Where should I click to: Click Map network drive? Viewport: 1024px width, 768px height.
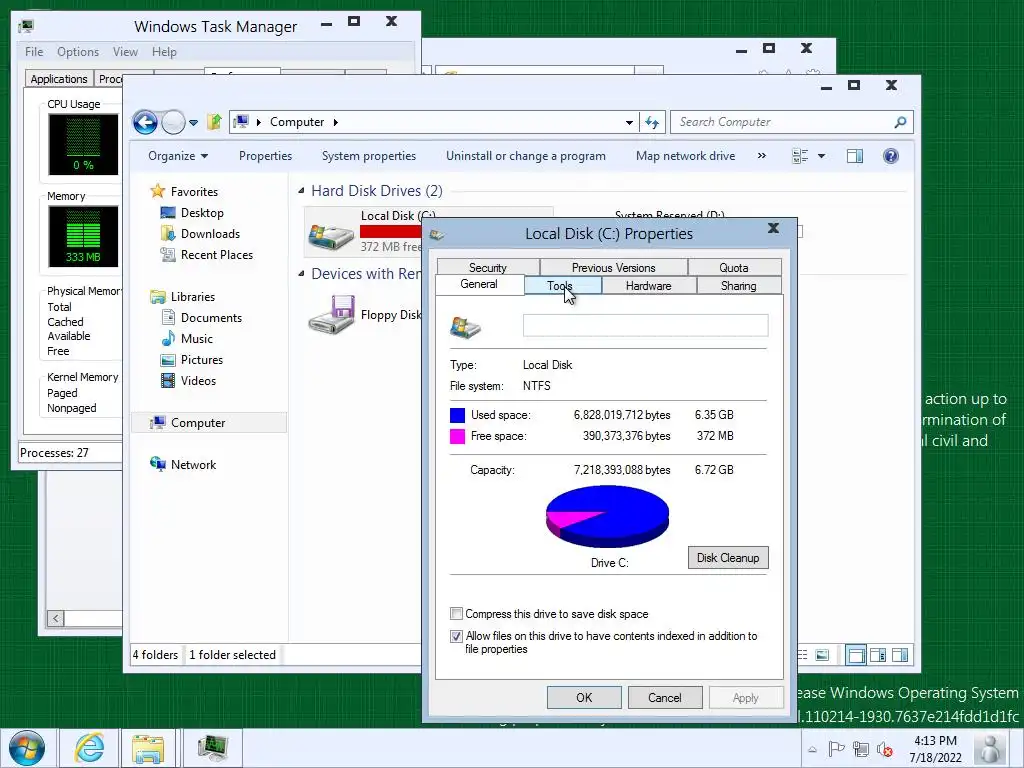click(686, 156)
